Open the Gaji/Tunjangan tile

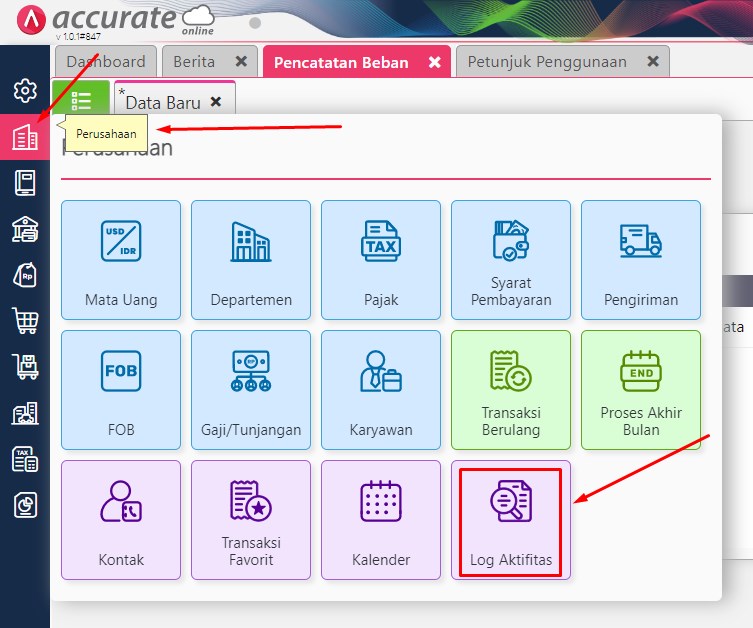tap(251, 390)
